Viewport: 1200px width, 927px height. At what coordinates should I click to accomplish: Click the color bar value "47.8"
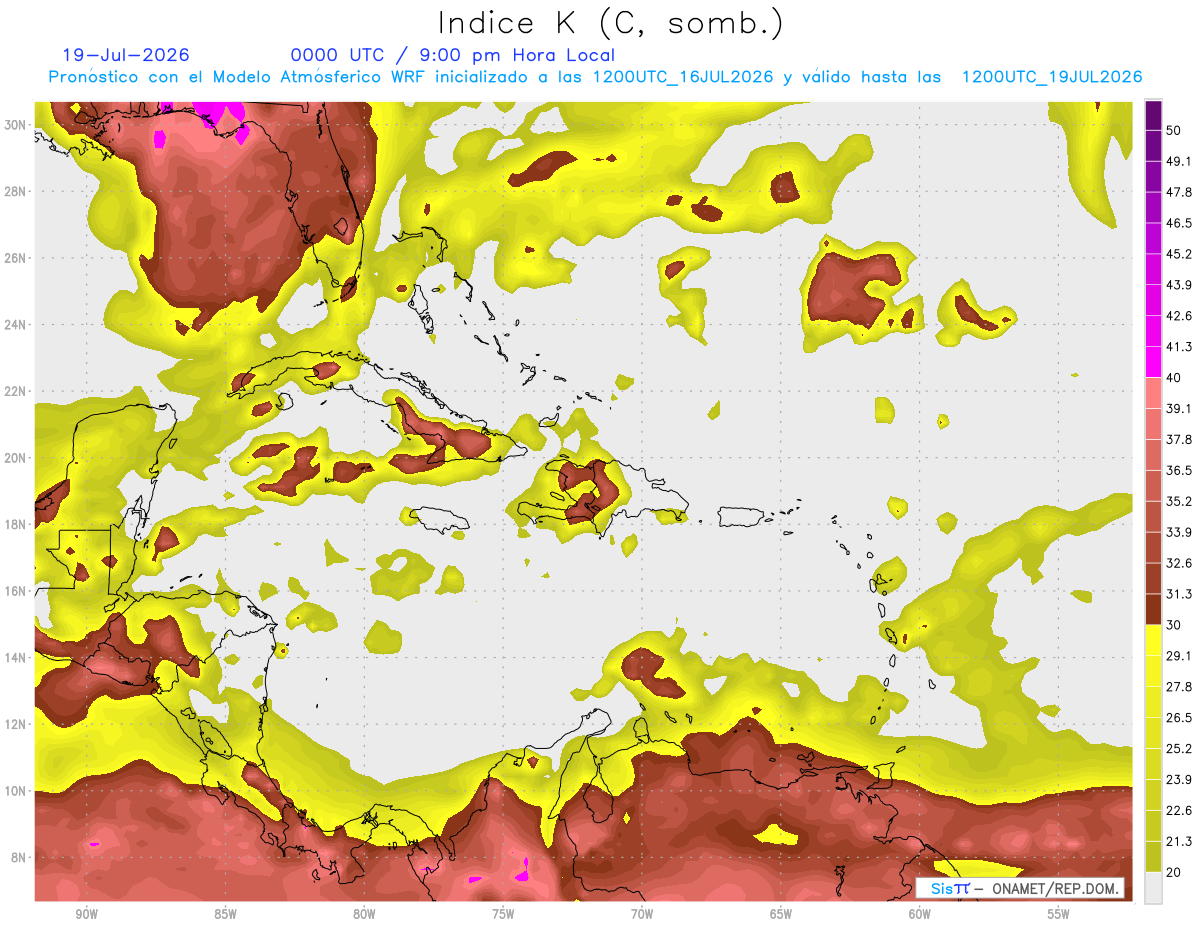click(1179, 192)
